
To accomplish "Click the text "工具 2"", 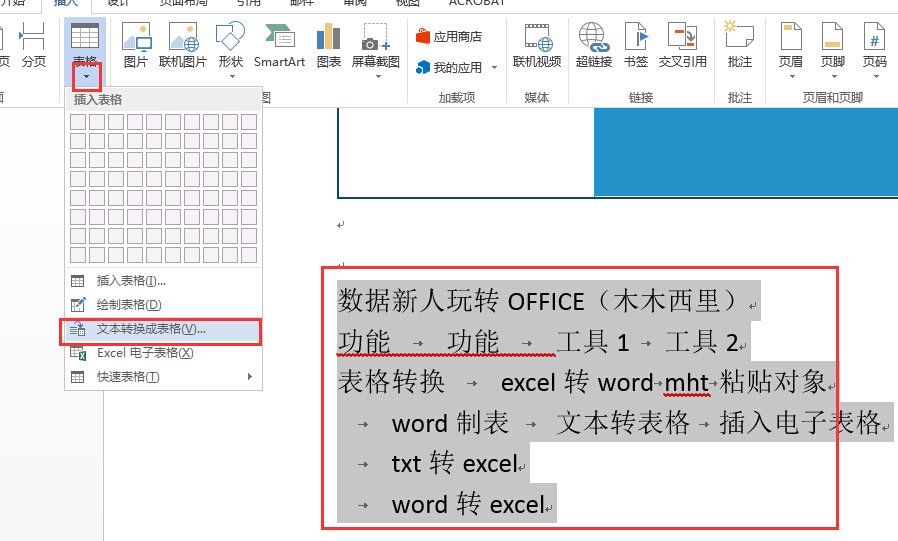I will (x=702, y=342).
